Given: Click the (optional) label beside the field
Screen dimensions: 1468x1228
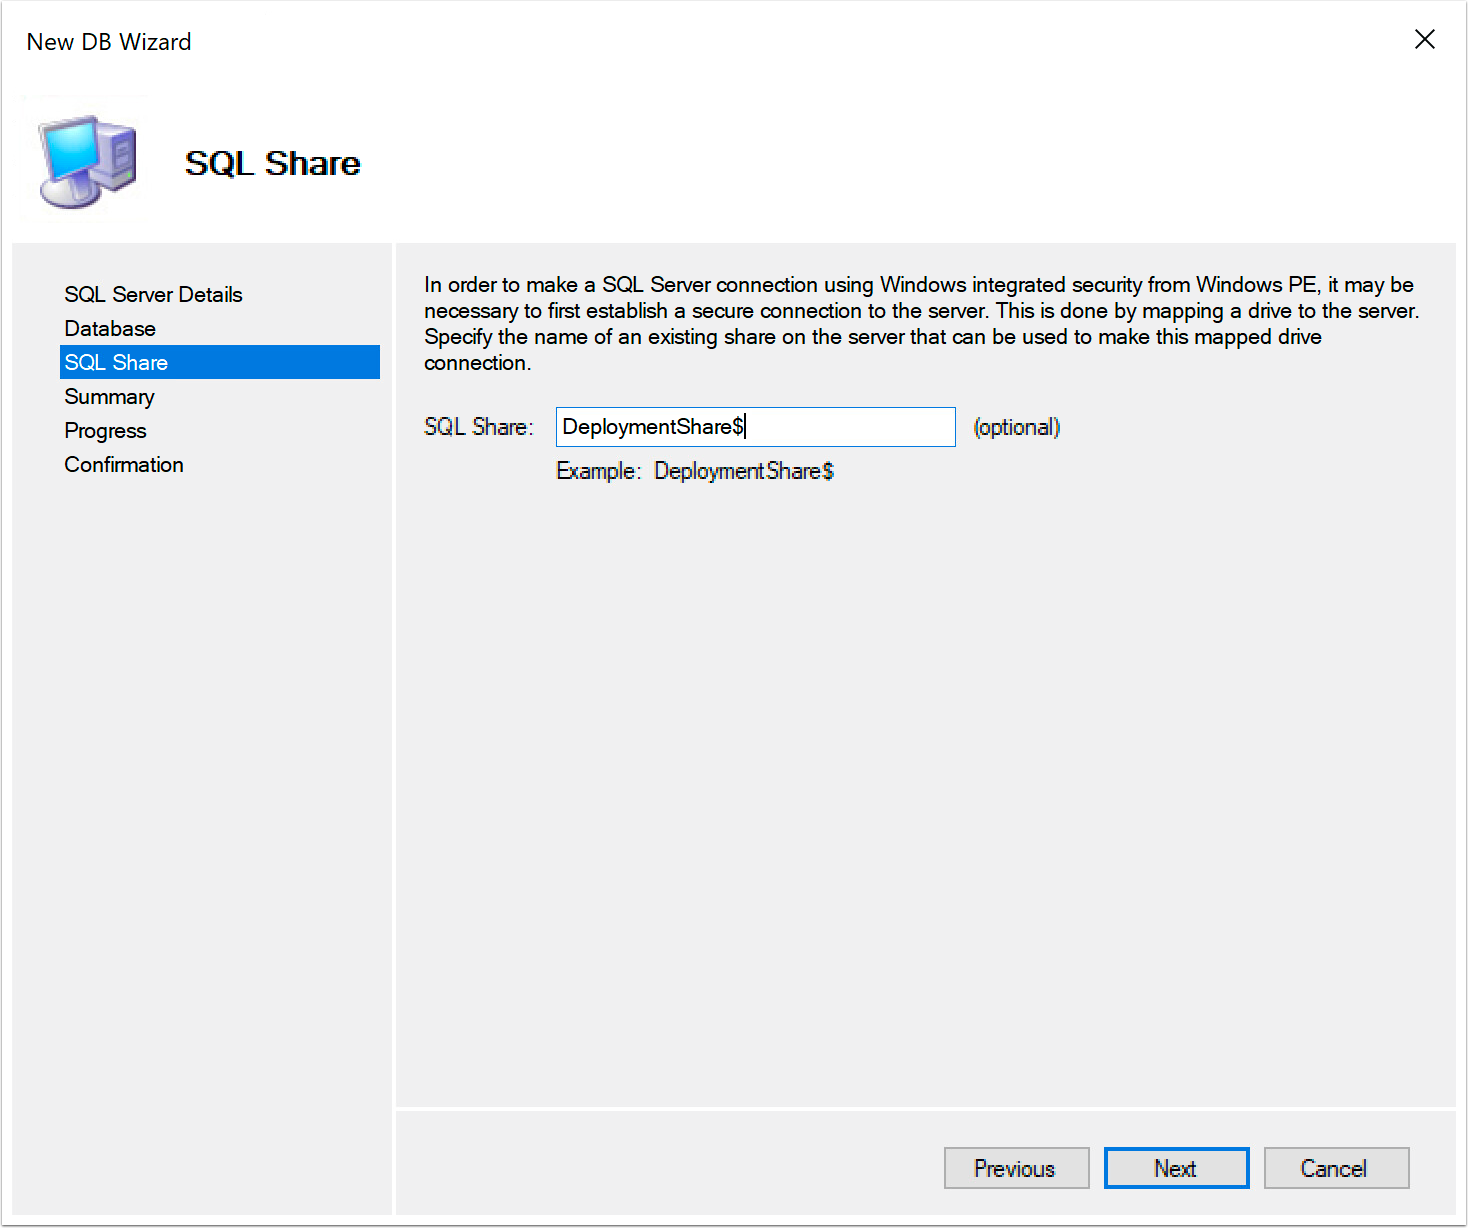Looking at the screenshot, I should pyautogui.click(x=1016, y=427).
